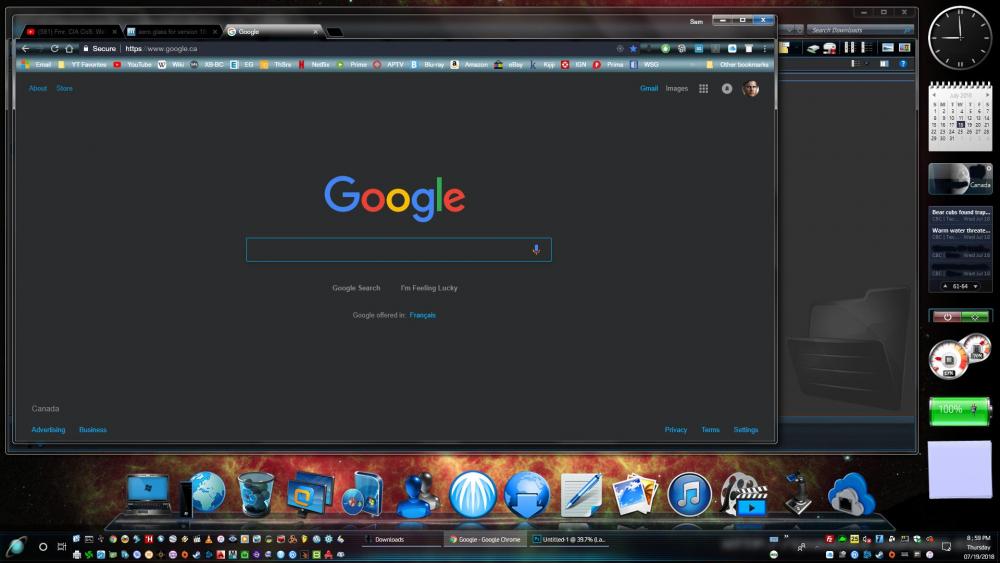Open the eBay bookmark
1000x563 pixels.
pos(508,64)
